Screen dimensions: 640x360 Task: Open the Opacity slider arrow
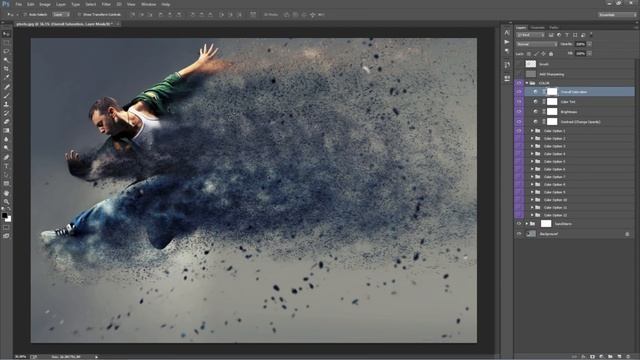pos(589,44)
